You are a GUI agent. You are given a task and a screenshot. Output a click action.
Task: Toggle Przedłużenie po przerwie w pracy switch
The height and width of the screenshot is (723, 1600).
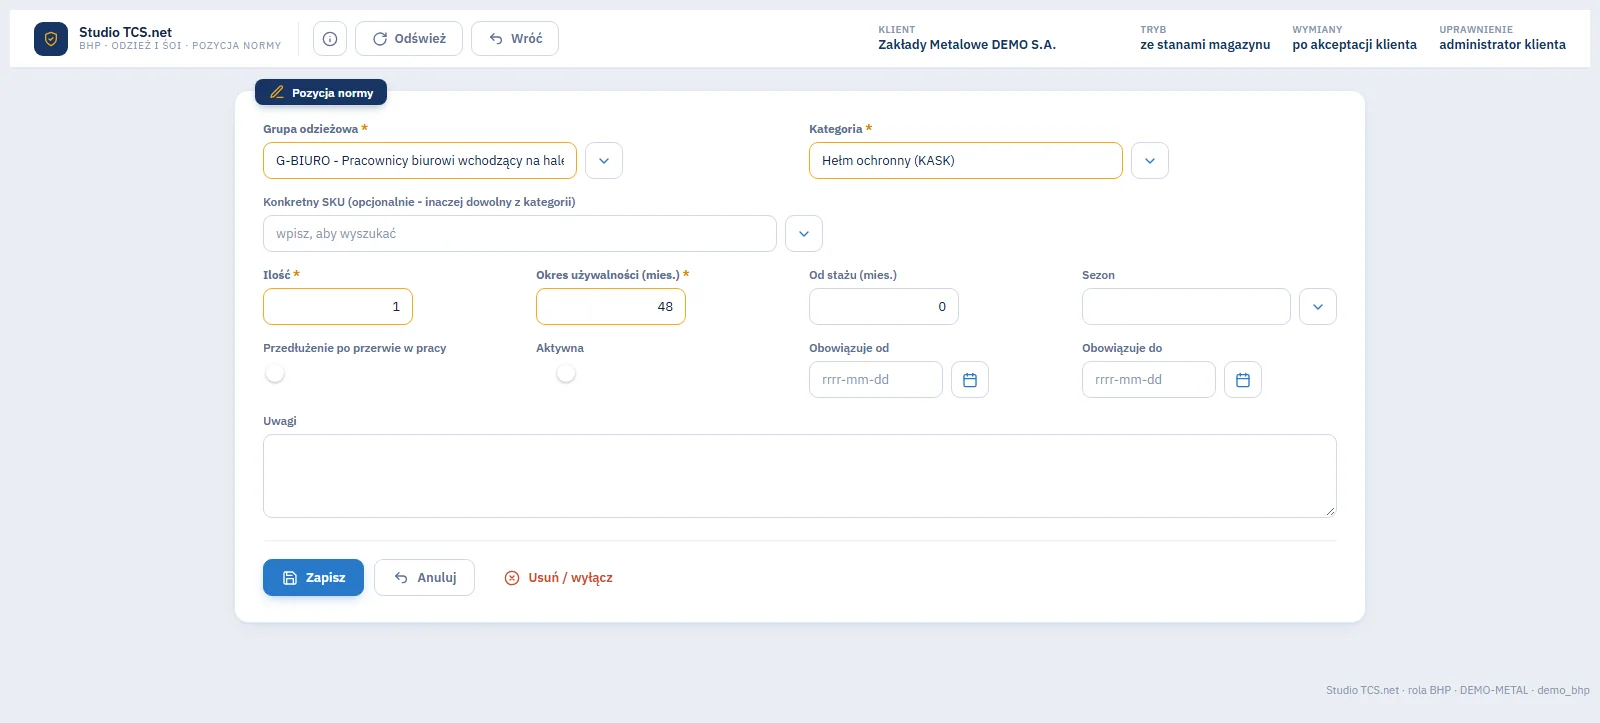(x=275, y=373)
